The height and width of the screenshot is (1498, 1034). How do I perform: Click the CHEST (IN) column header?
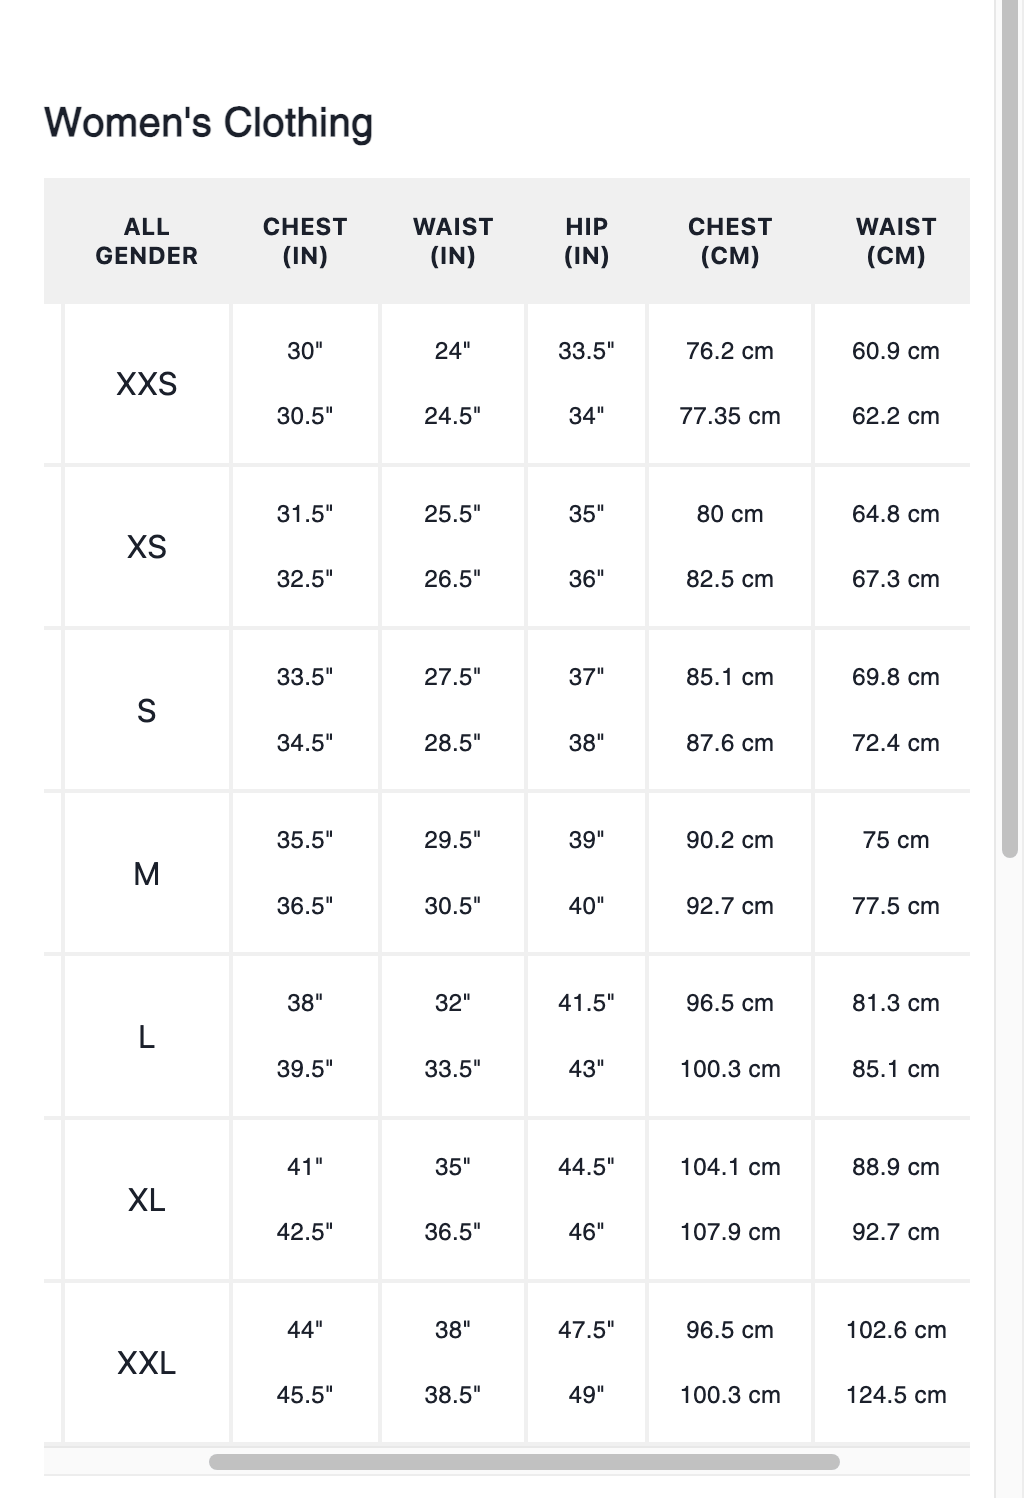[305, 241]
